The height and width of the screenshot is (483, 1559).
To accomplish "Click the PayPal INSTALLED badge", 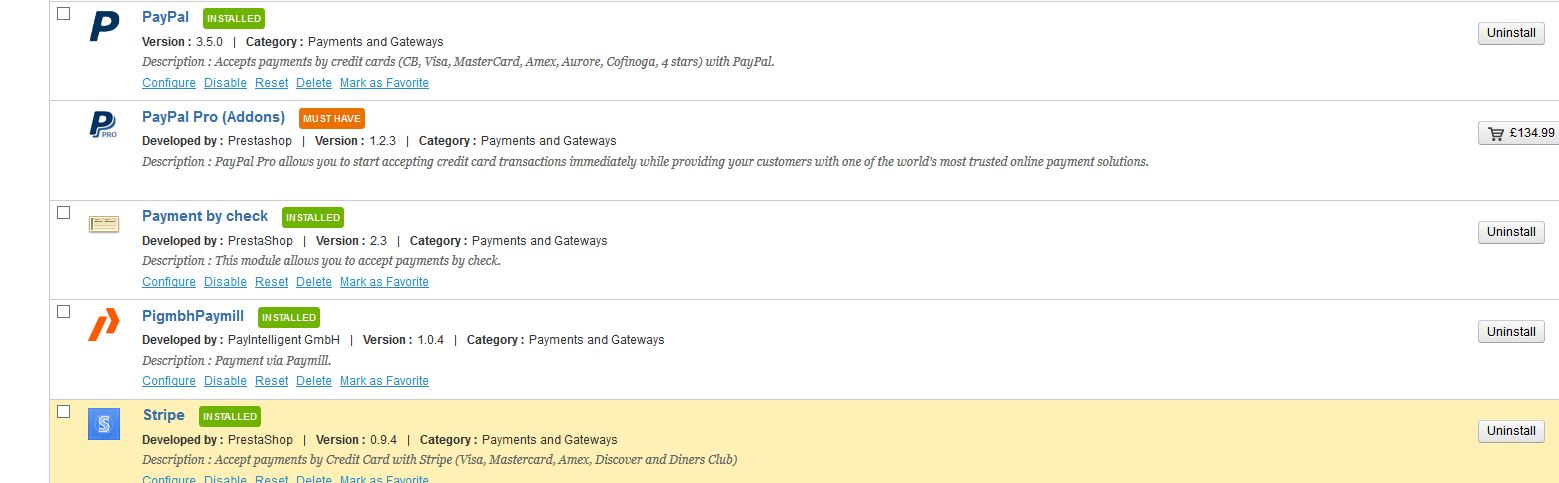I will [234, 18].
